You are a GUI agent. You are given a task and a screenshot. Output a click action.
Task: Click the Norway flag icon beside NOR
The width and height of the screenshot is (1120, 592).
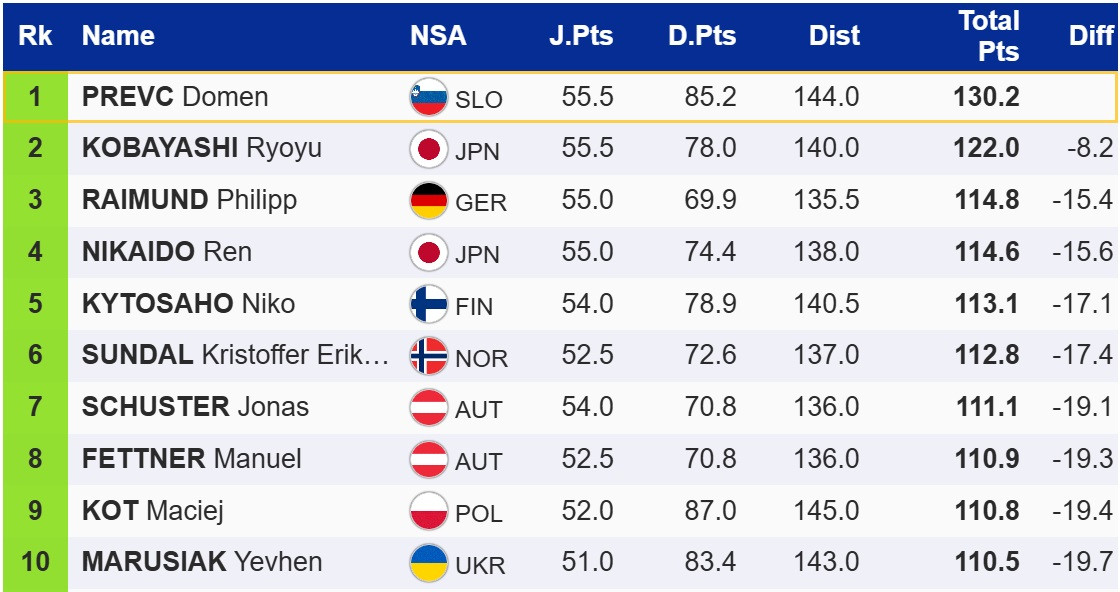[429, 356]
